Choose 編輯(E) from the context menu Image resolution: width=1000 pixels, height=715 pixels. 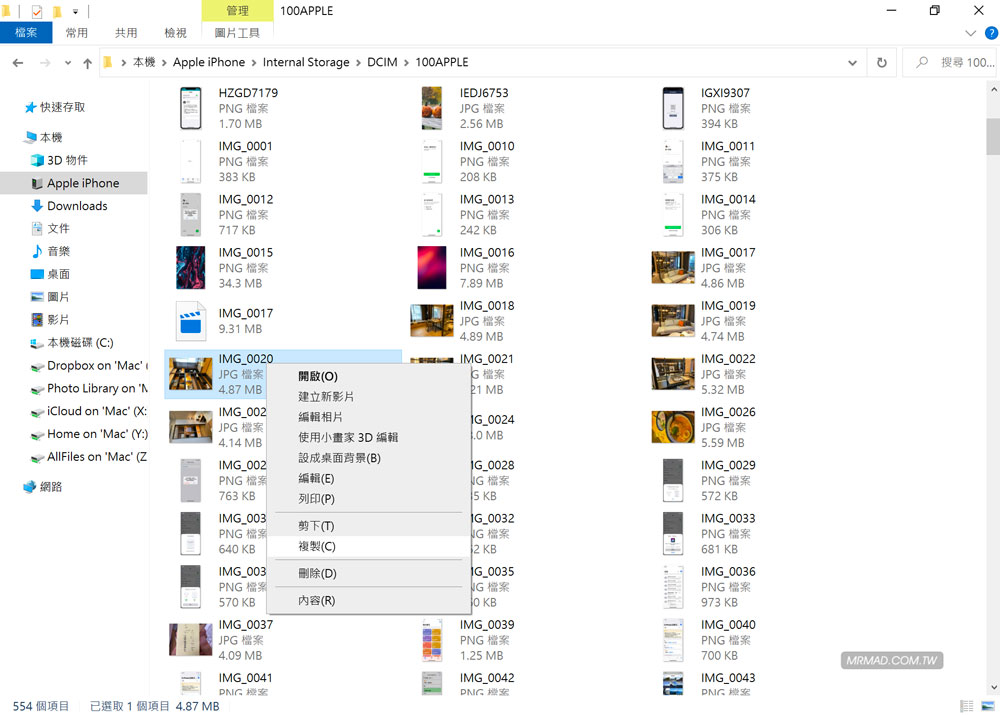(367, 478)
